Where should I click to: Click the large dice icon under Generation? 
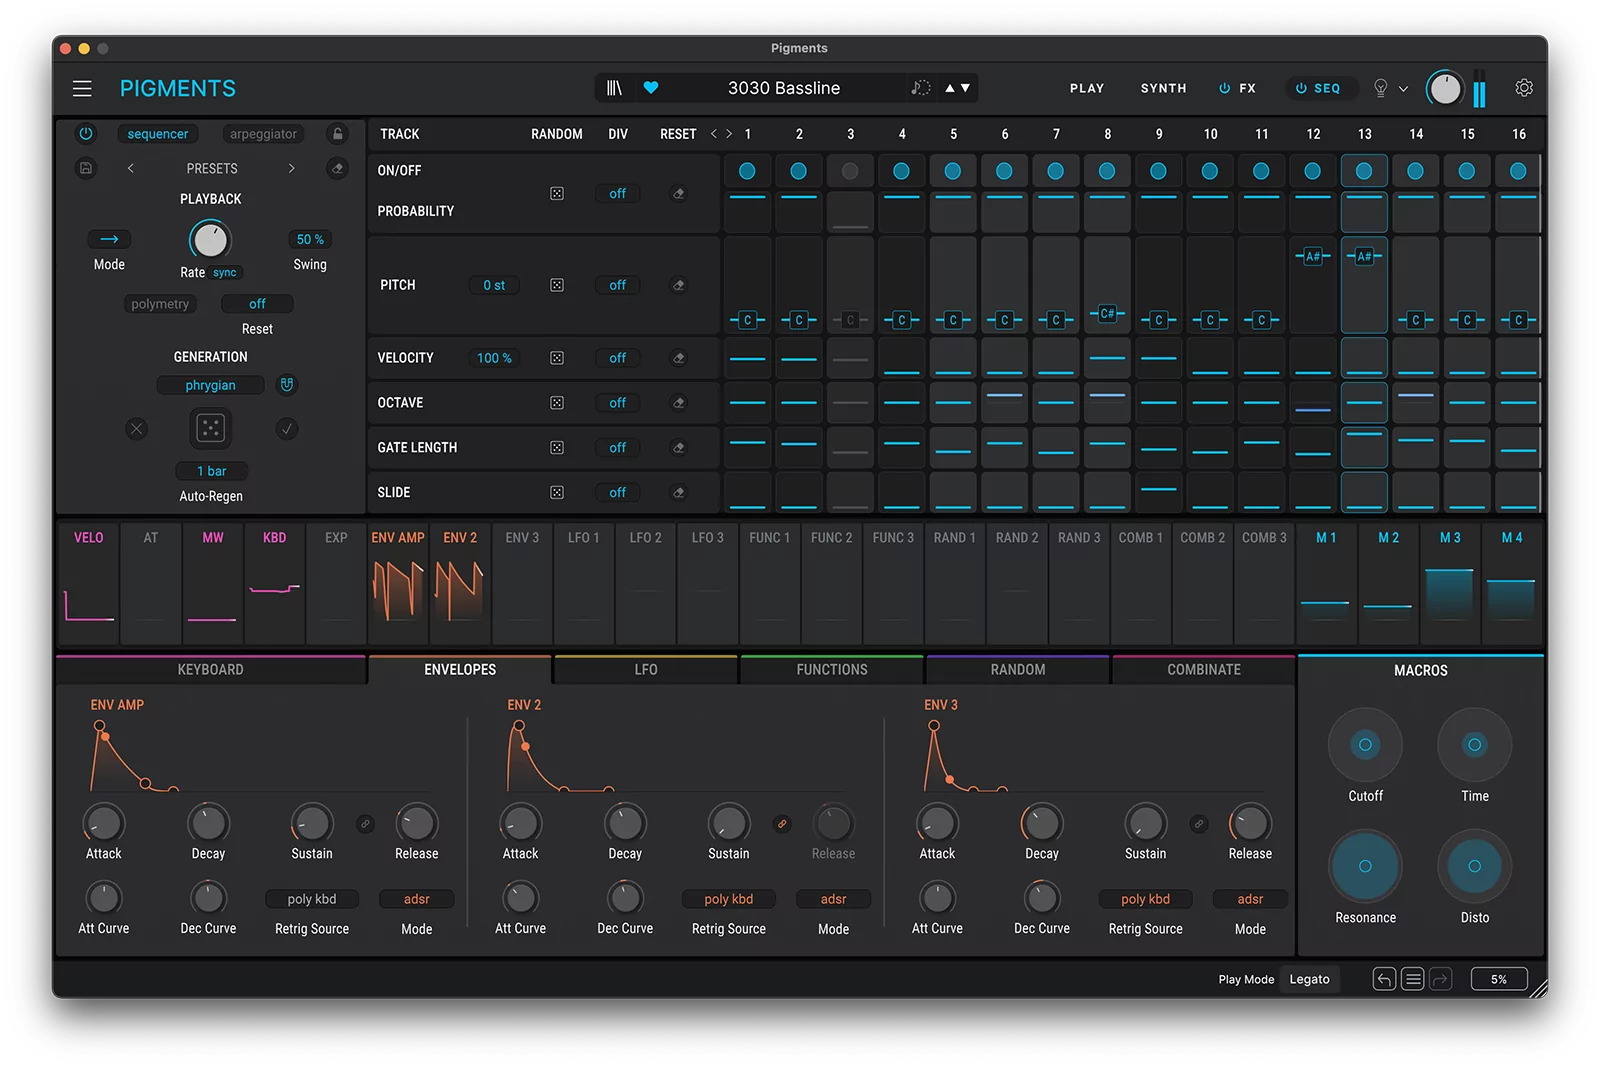pyautogui.click(x=210, y=428)
